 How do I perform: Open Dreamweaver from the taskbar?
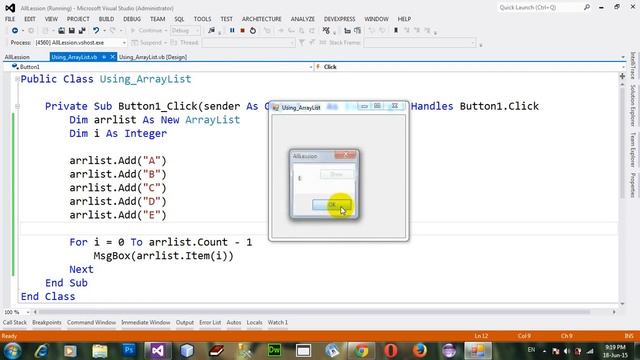coord(274,351)
